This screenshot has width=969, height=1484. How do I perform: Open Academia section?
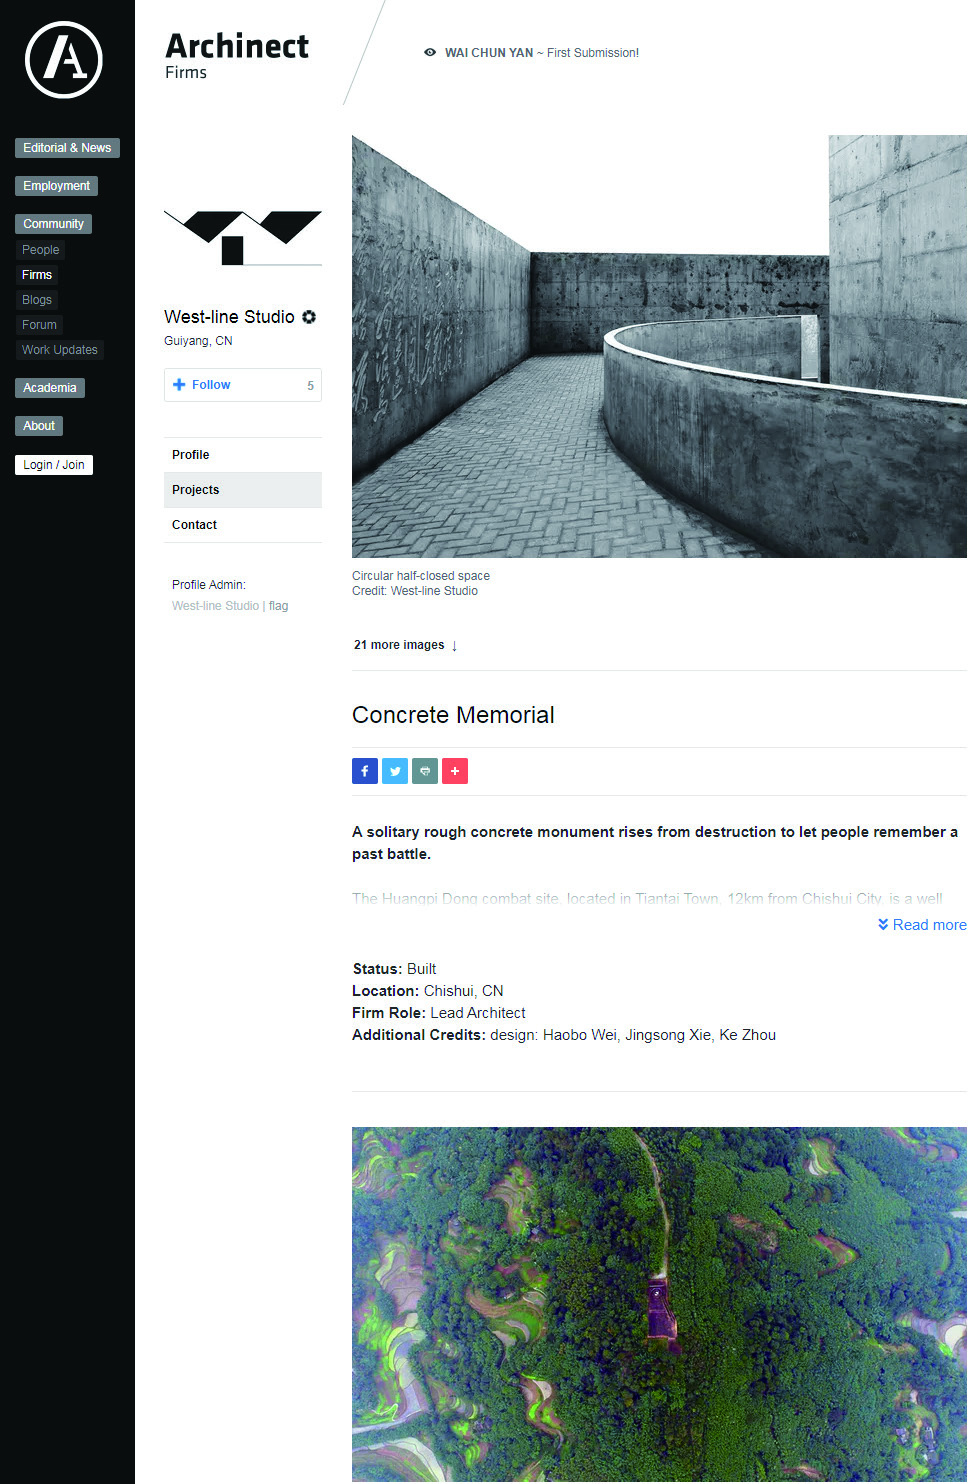click(50, 388)
